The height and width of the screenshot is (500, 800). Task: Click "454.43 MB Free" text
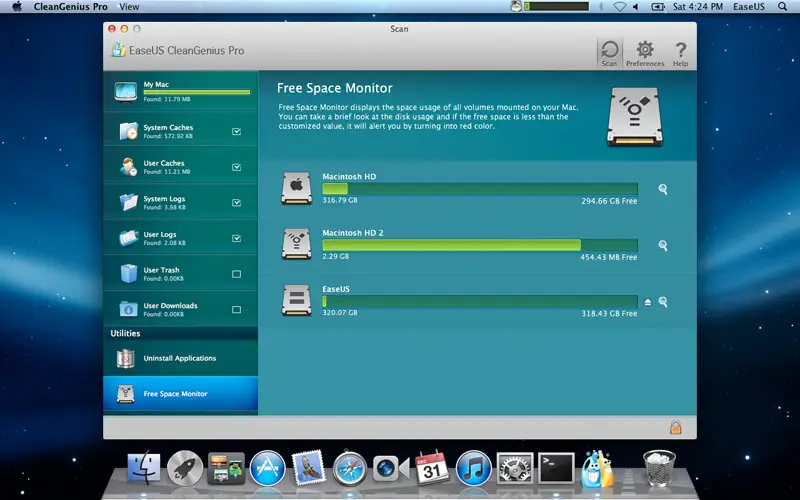pyautogui.click(x=609, y=257)
